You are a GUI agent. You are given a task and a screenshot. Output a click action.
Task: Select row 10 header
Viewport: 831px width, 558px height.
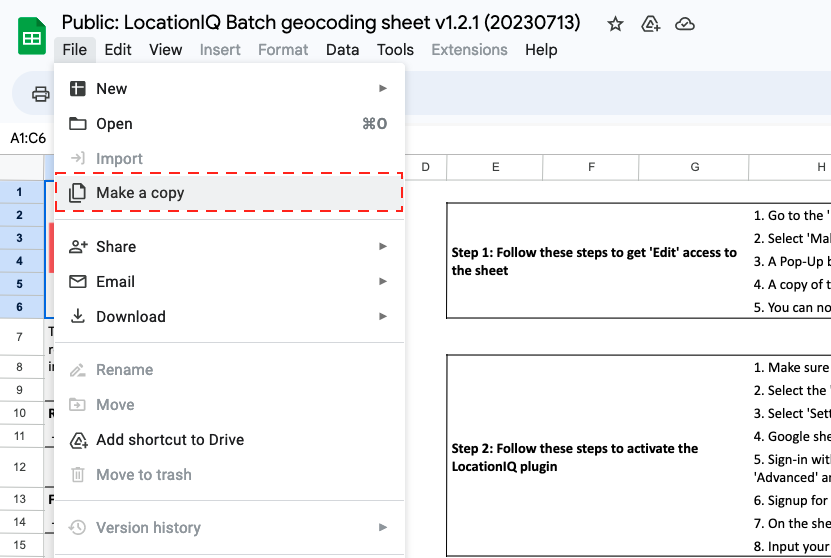(20, 413)
